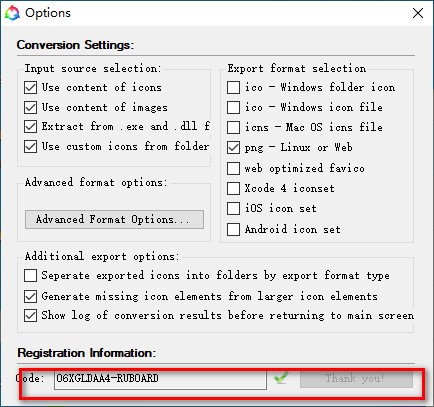
Task: Toggle Use custom icons from folder
Action: pos(30,146)
